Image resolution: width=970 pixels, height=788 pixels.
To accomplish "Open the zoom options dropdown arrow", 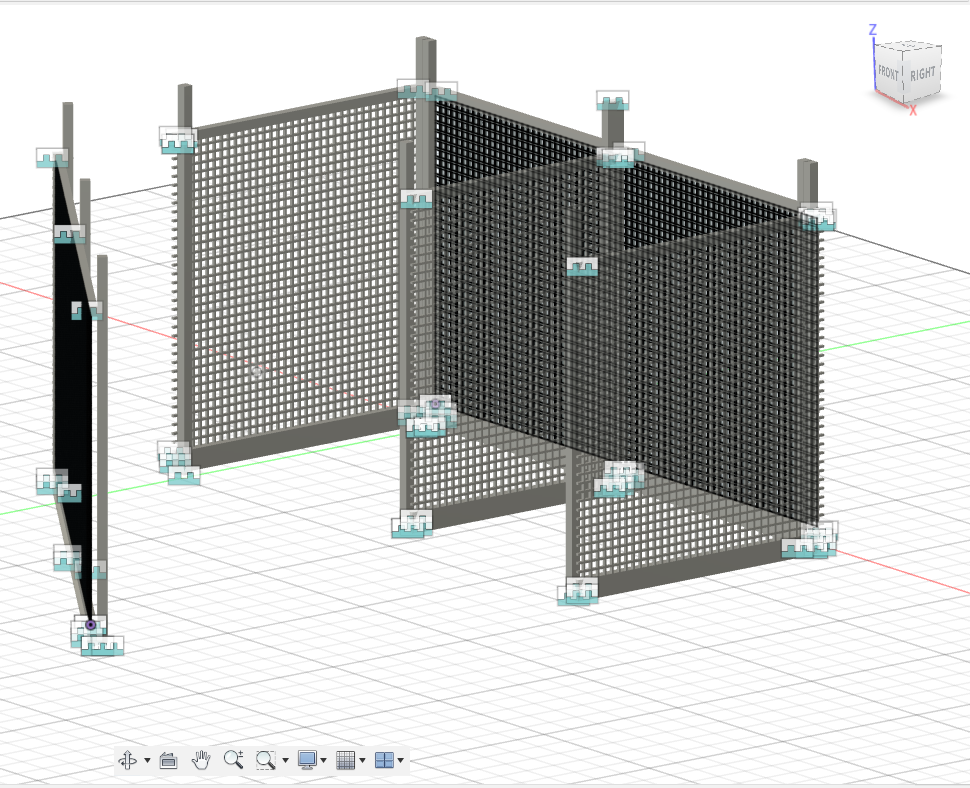I will pos(285,760).
